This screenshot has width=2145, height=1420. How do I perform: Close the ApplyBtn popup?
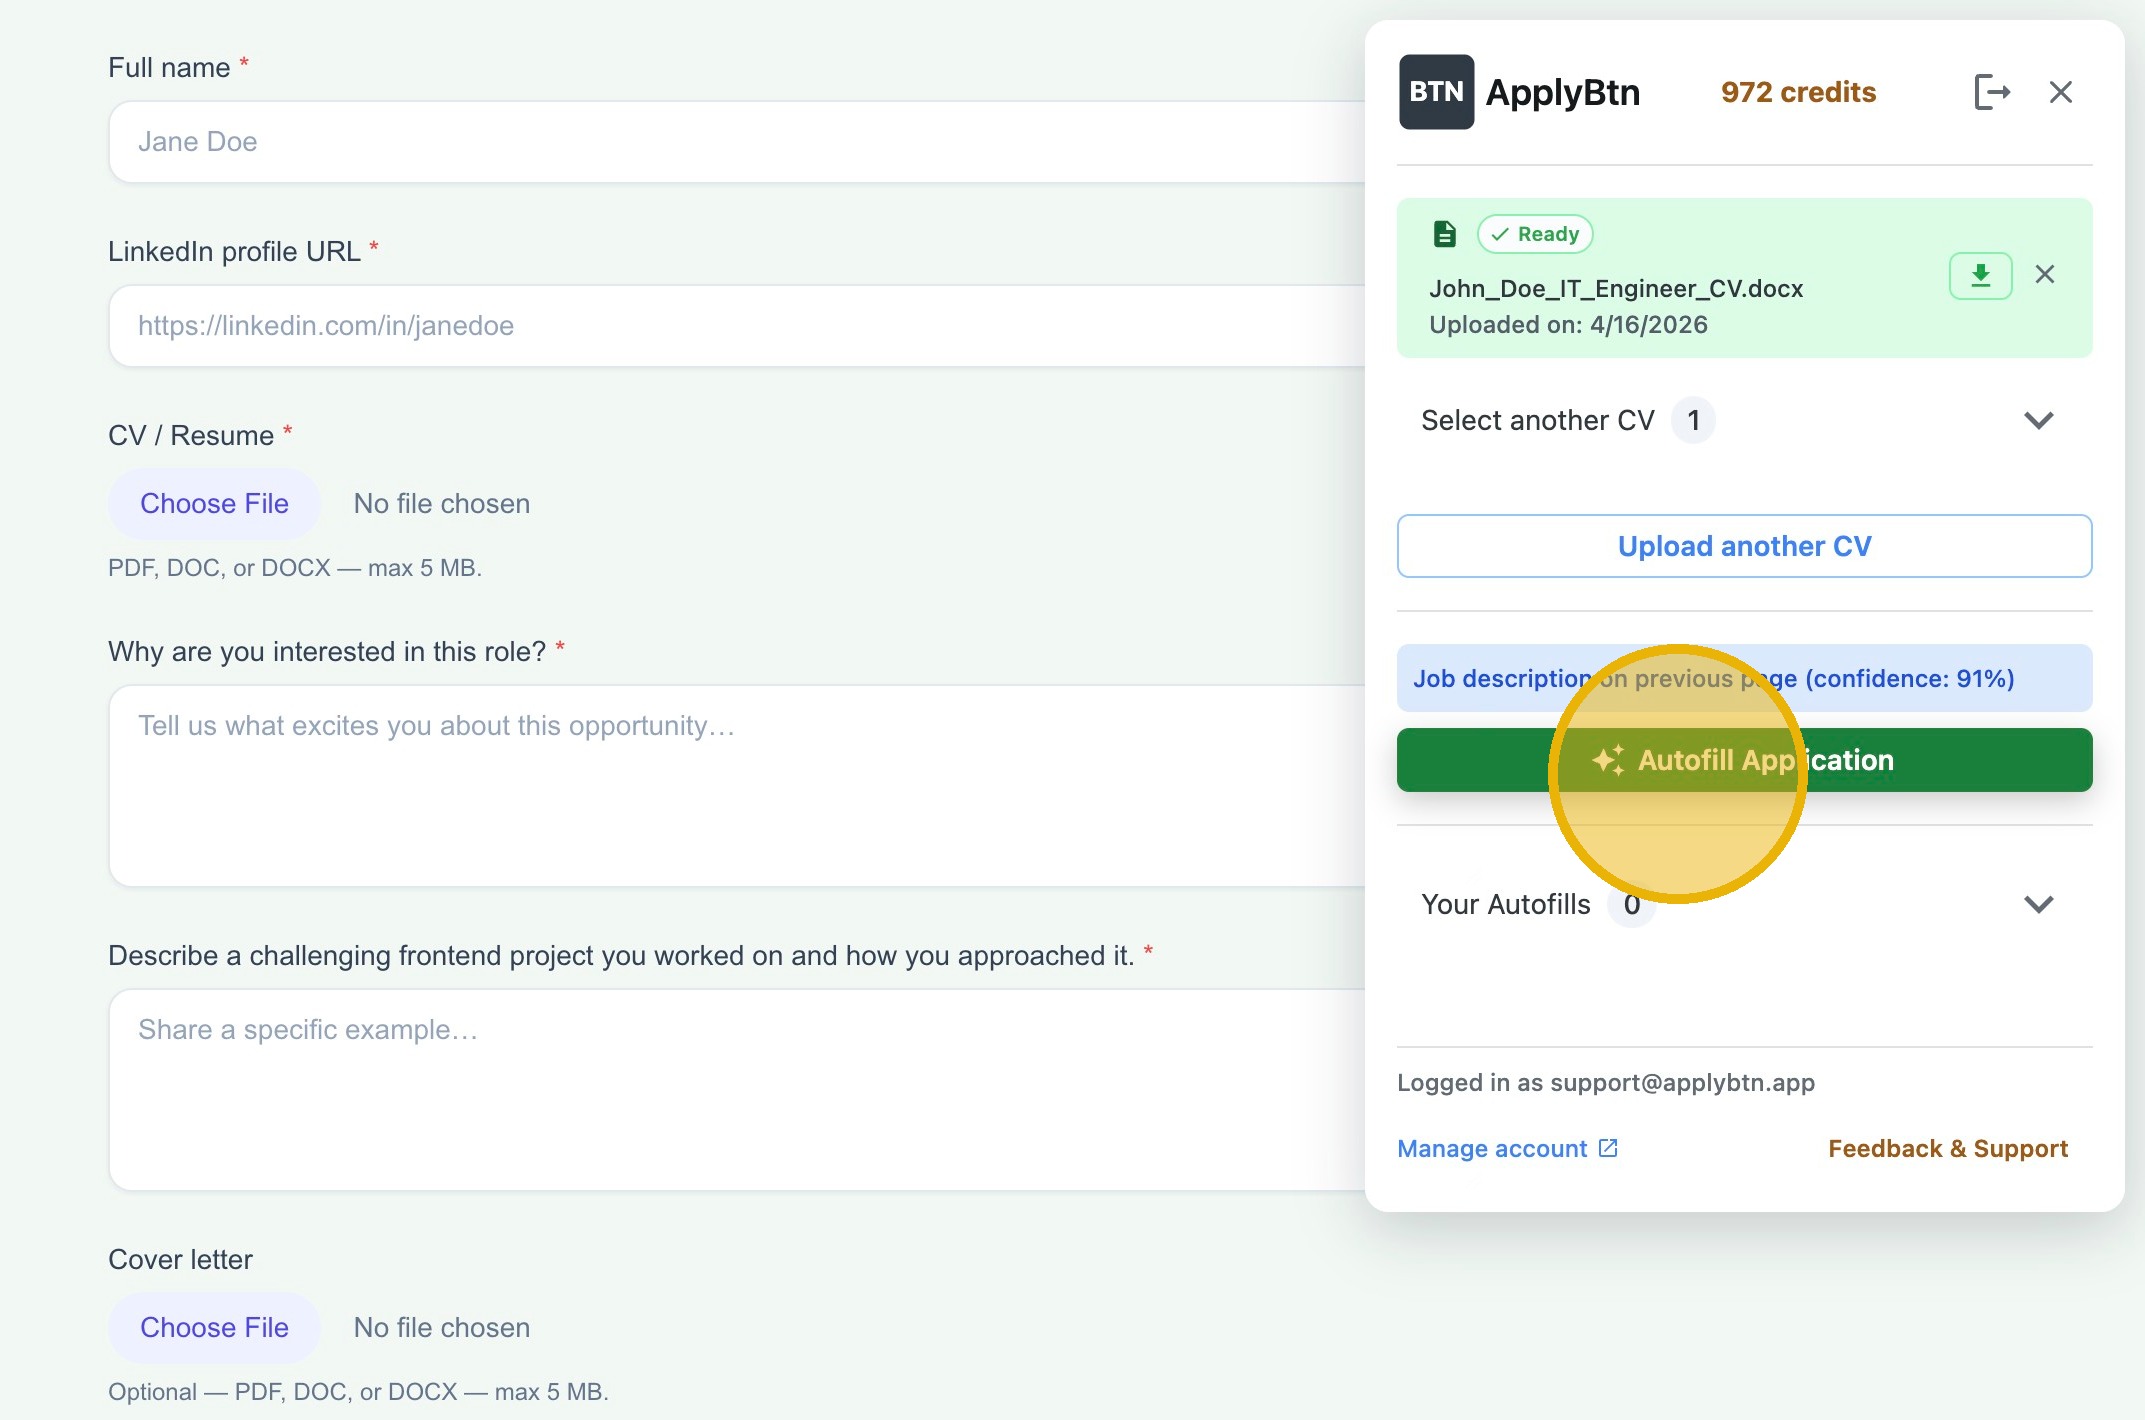(x=2060, y=92)
